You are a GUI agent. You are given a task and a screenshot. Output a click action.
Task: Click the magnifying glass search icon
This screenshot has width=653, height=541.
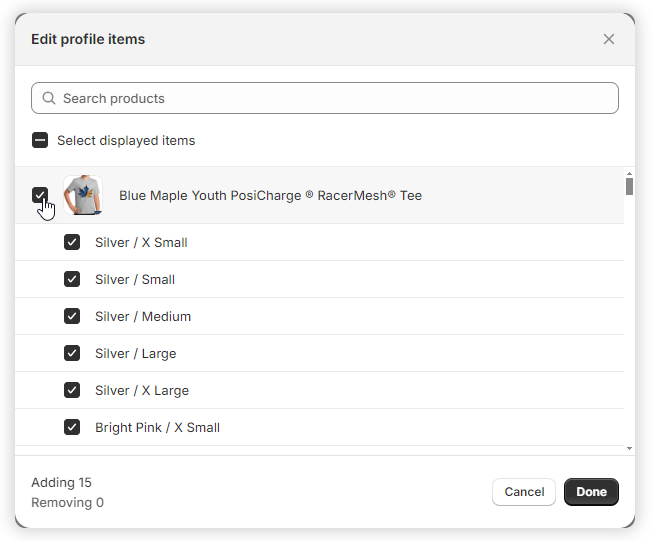49,98
